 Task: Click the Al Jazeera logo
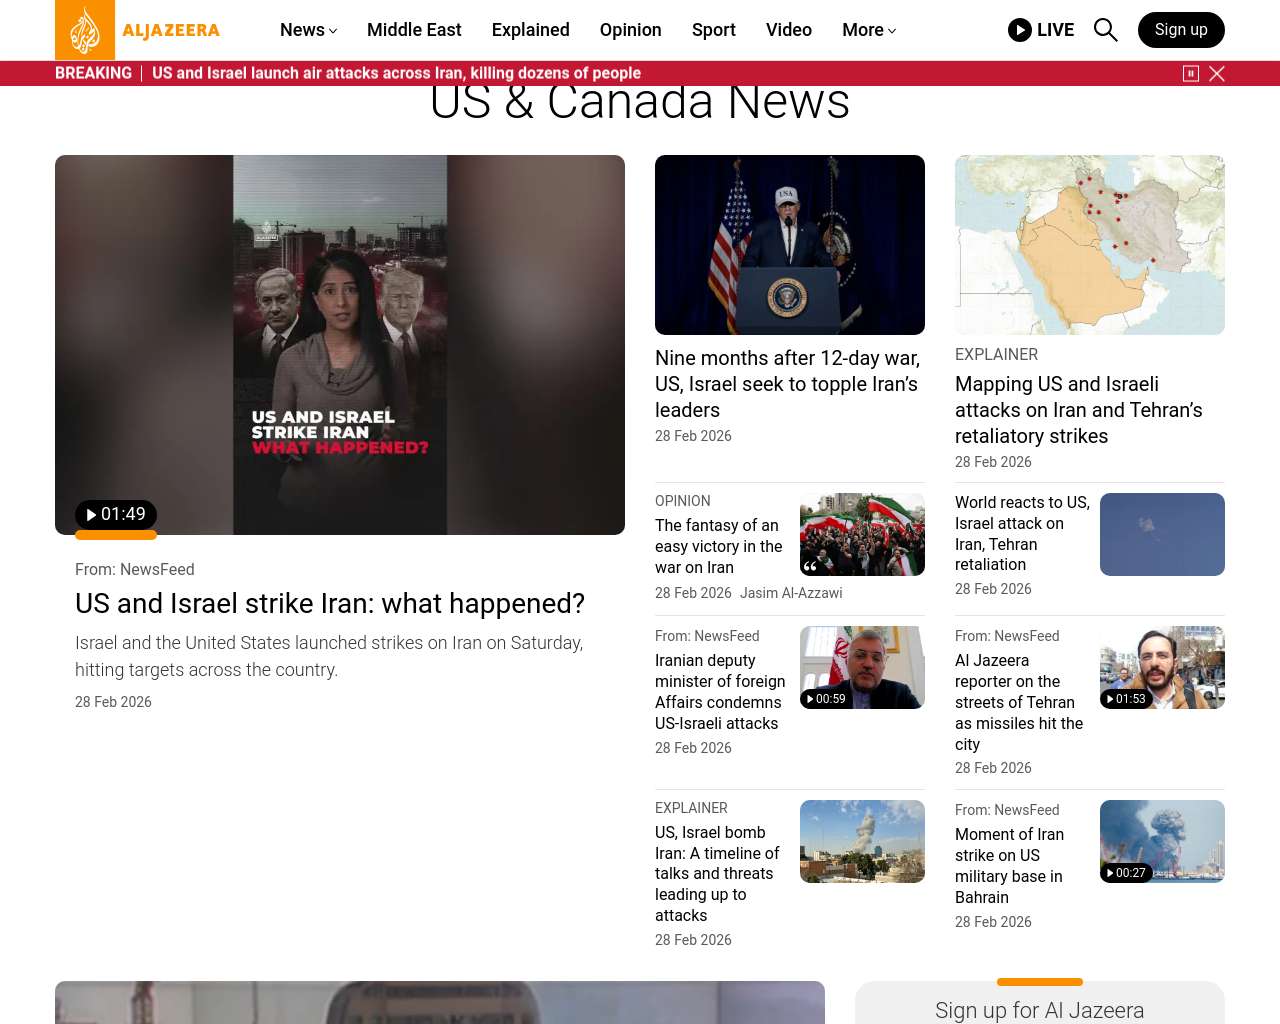(x=138, y=30)
